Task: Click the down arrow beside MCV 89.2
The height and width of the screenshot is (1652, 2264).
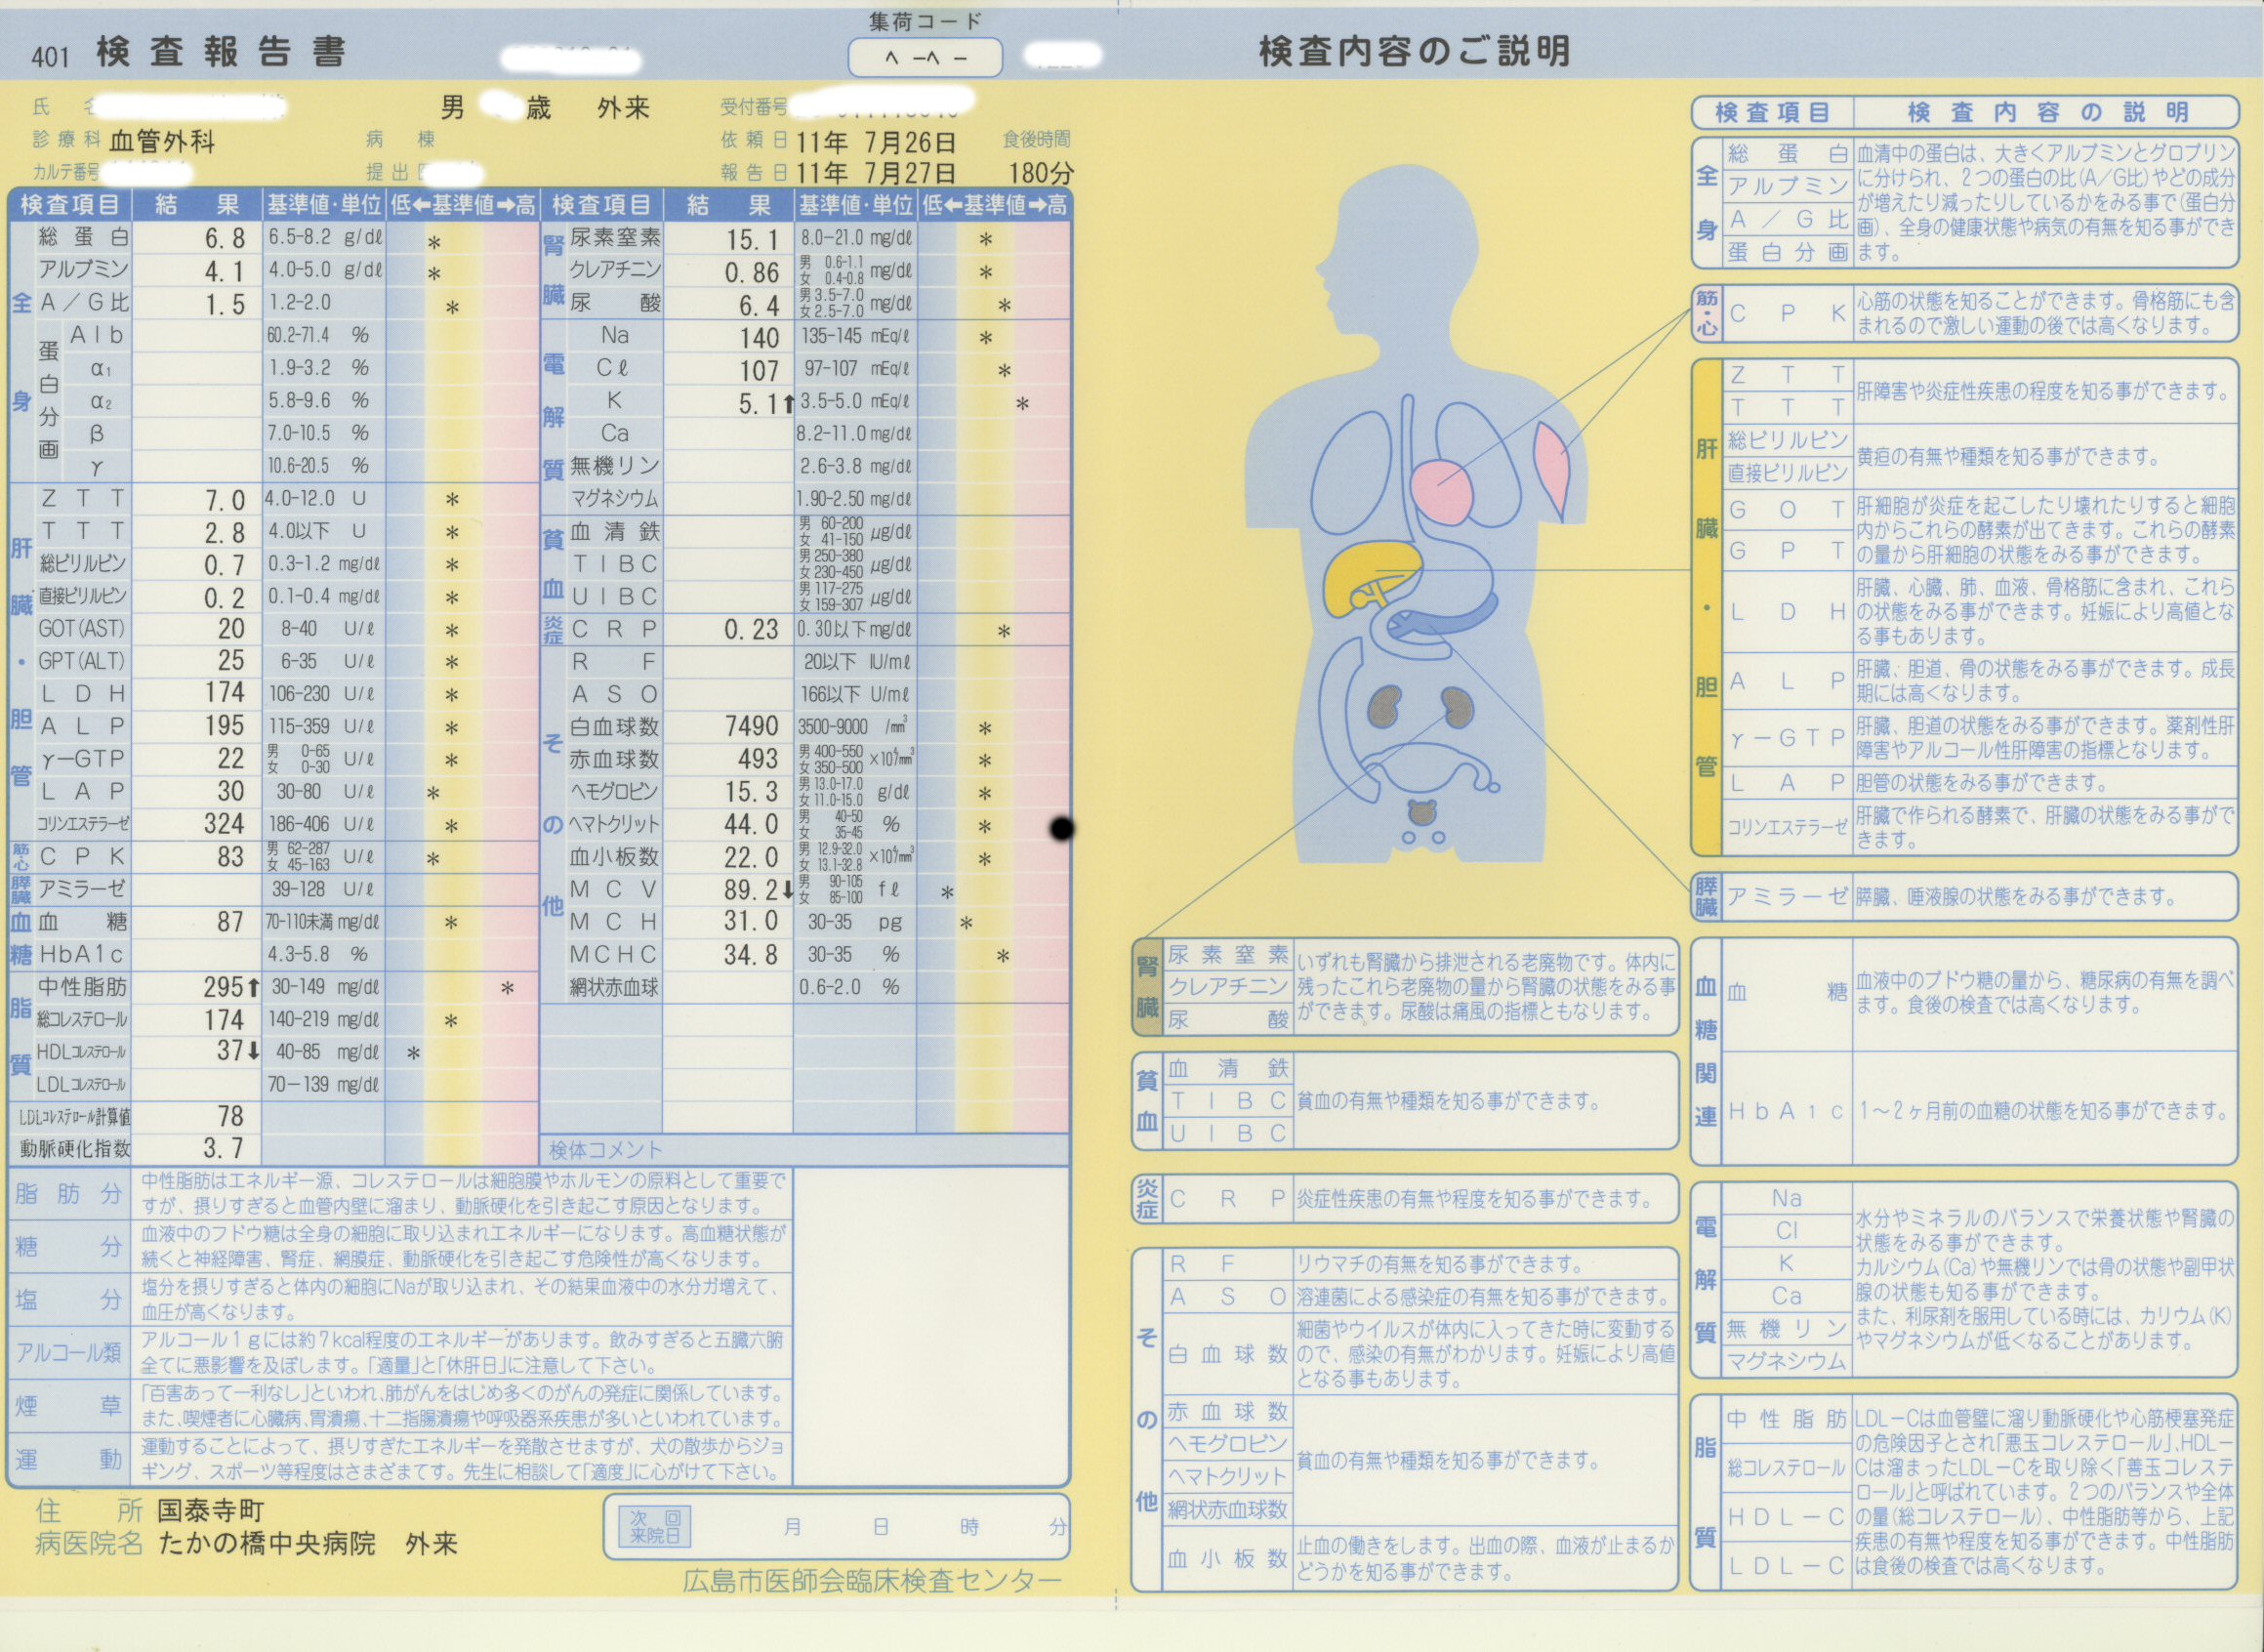Action: tap(788, 890)
